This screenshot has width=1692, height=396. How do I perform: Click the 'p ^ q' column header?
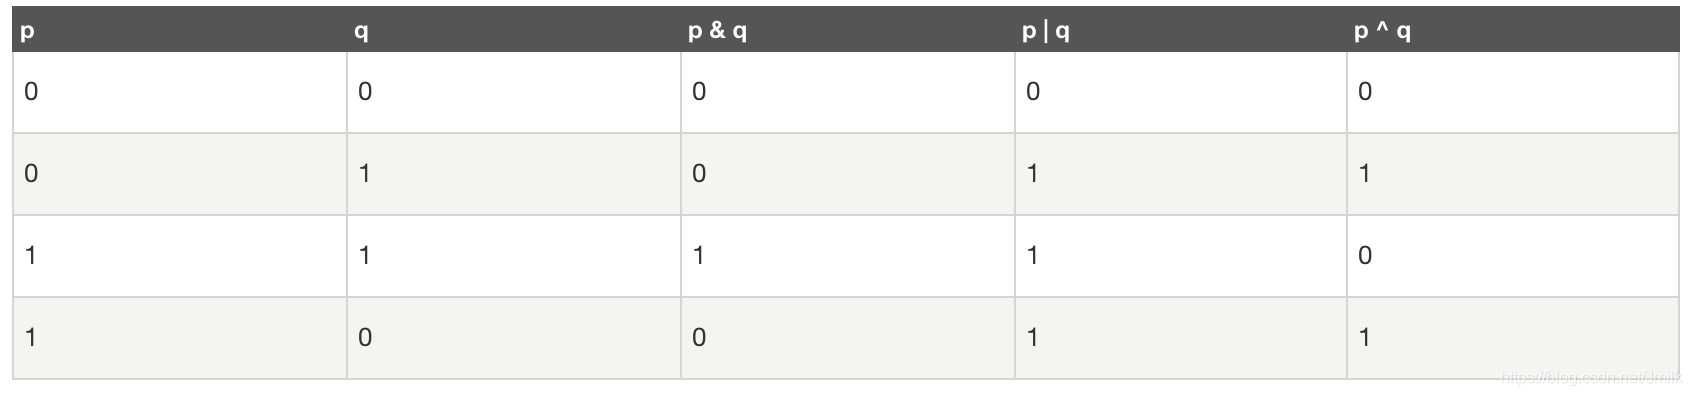[1382, 31]
